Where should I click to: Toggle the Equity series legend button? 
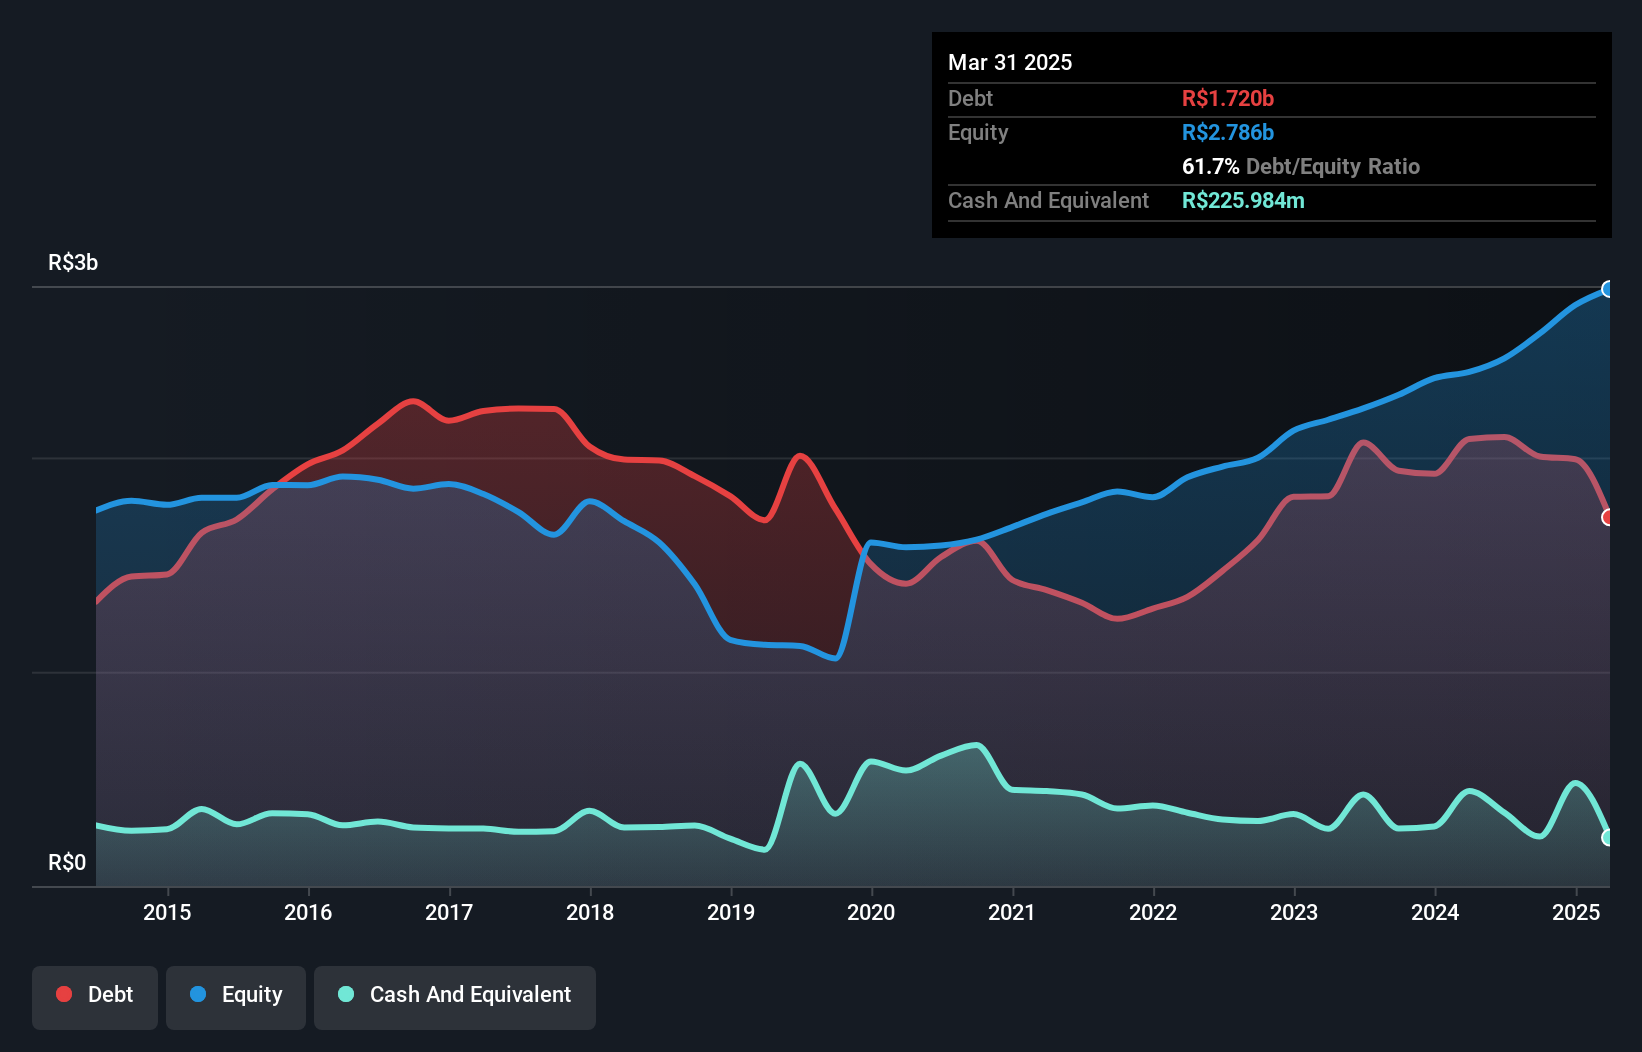236,996
